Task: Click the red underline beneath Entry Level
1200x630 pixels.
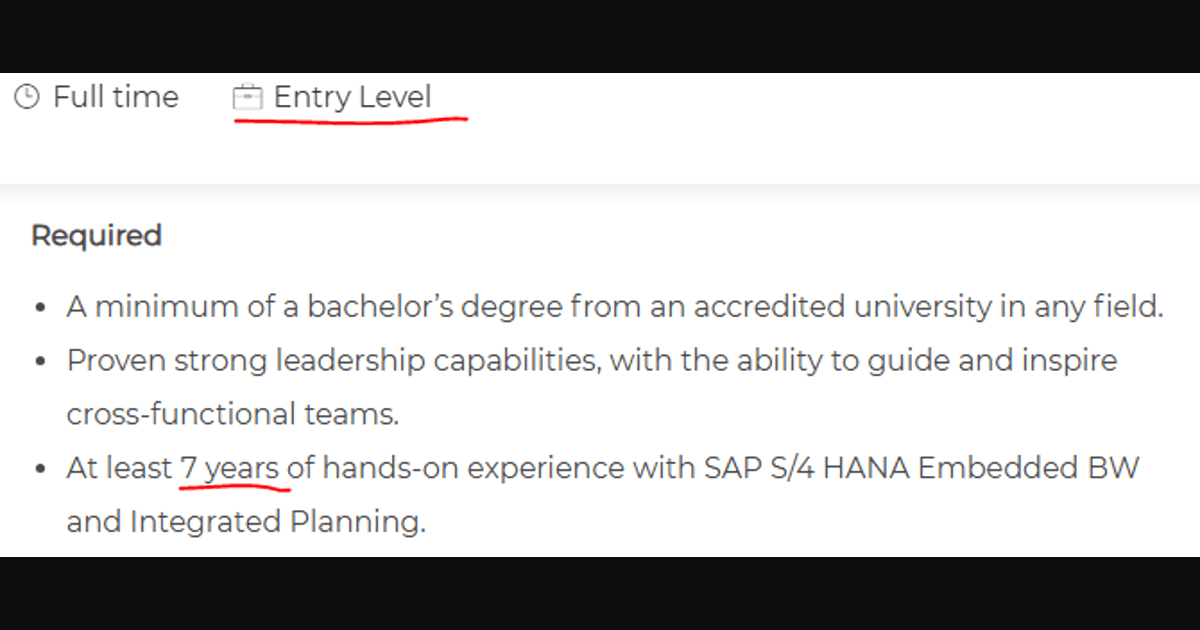Action: [x=351, y=120]
